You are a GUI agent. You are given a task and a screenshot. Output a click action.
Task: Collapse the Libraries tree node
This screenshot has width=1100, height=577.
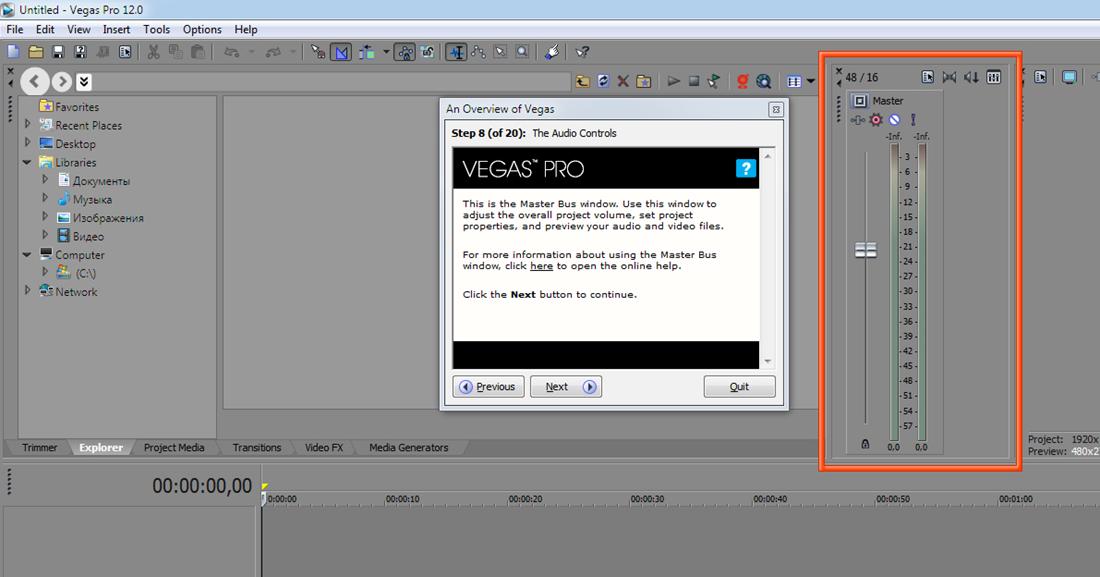(27, 162)
